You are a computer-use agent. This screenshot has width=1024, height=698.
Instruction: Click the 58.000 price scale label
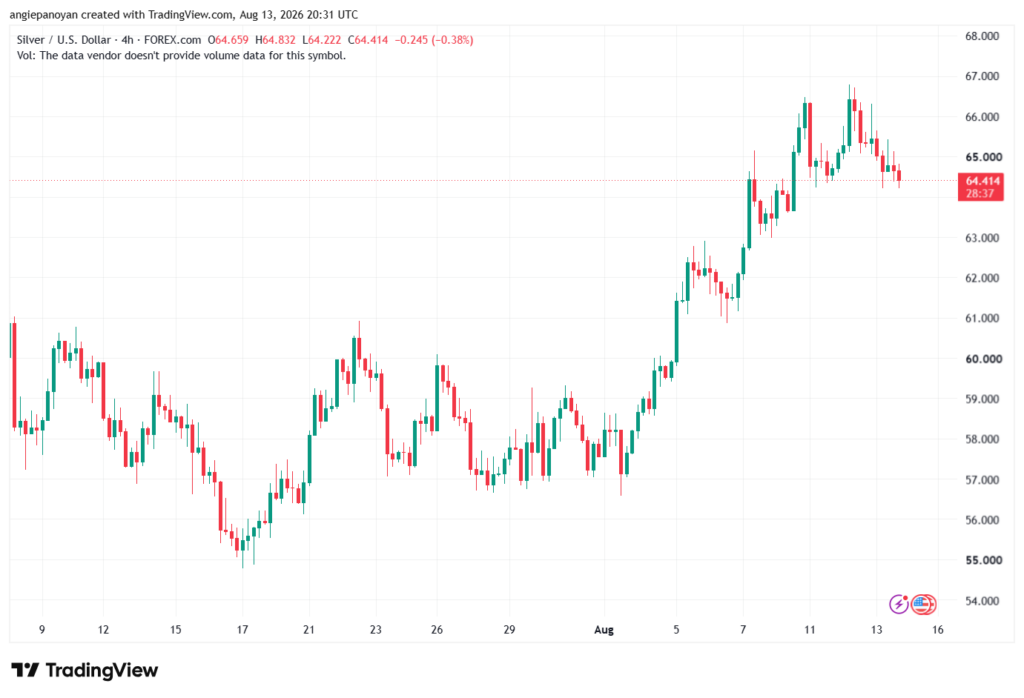tap(982, 439)
